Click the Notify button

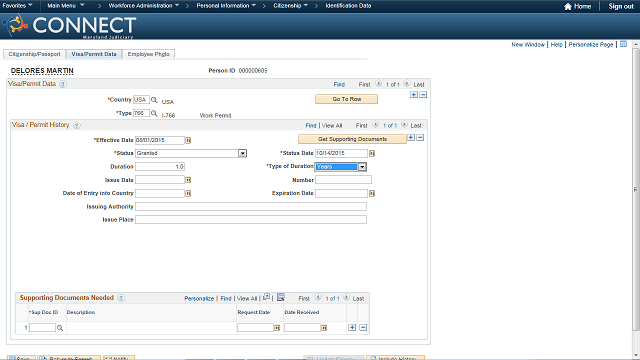tap(119, 358)
